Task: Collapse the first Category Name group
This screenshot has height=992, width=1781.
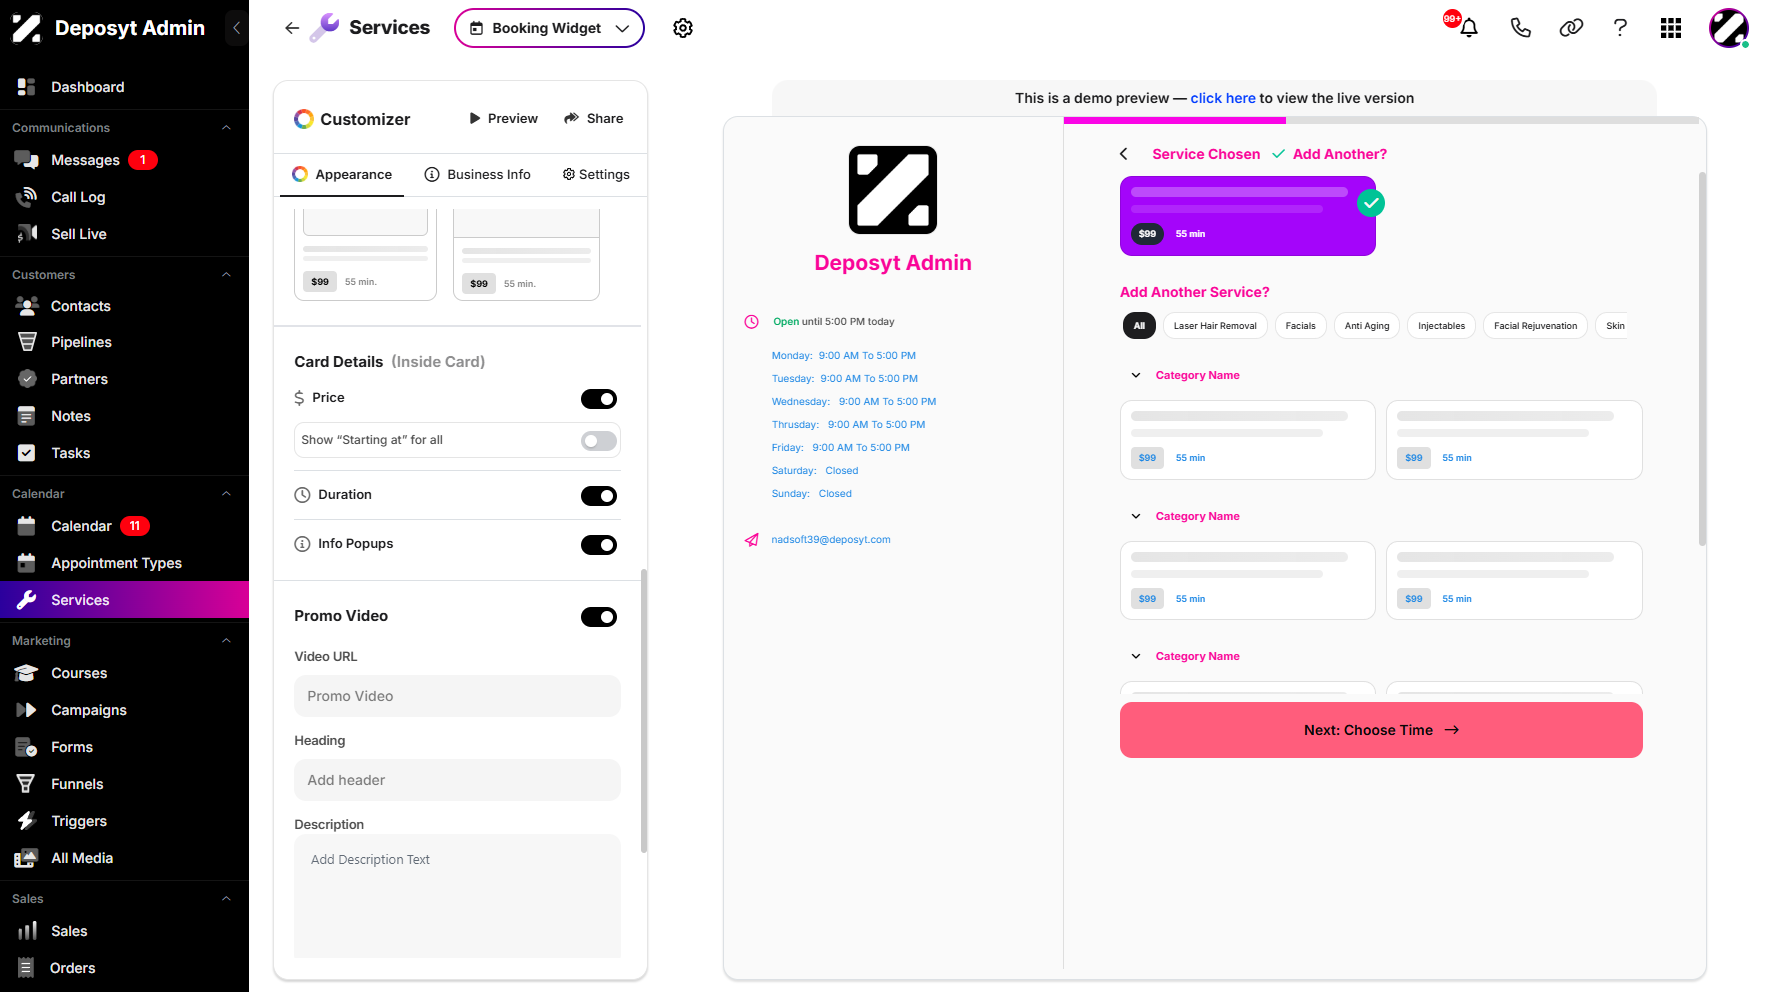Action: [x=1136, y=375]
